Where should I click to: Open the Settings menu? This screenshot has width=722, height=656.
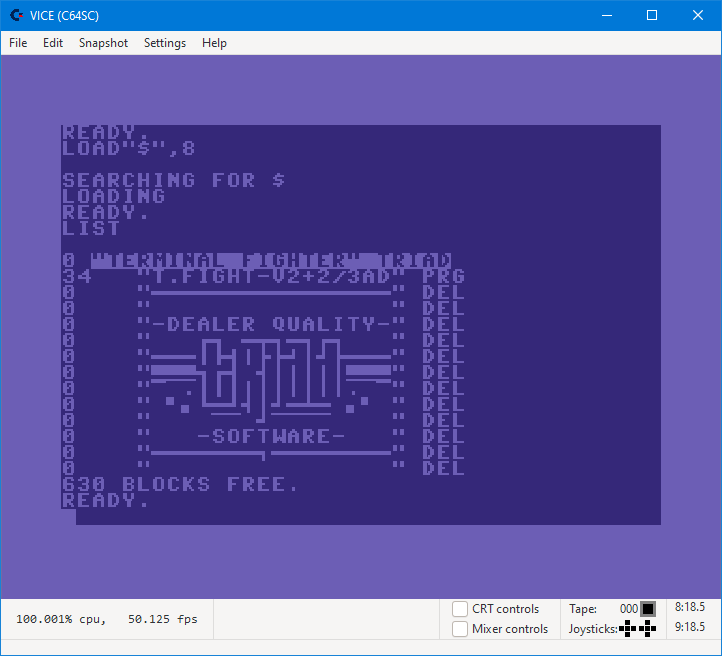[x=165, y=43]
